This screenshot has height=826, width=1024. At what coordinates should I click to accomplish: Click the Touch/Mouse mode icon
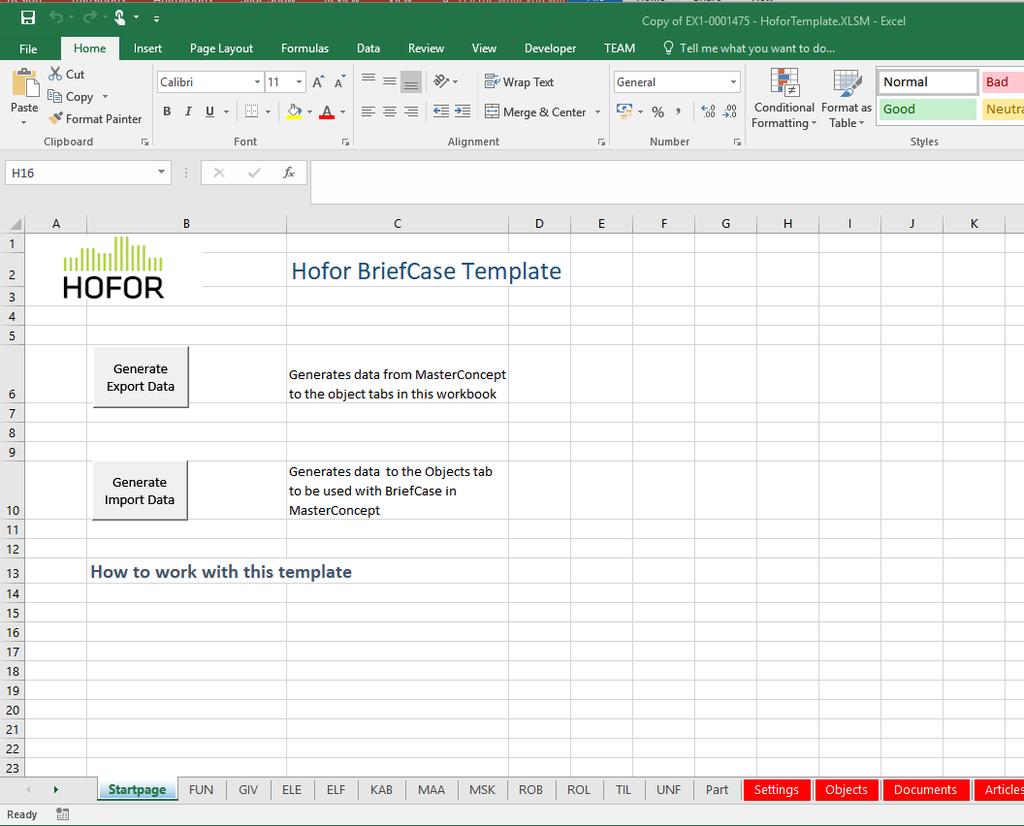[x=120, y=18]
